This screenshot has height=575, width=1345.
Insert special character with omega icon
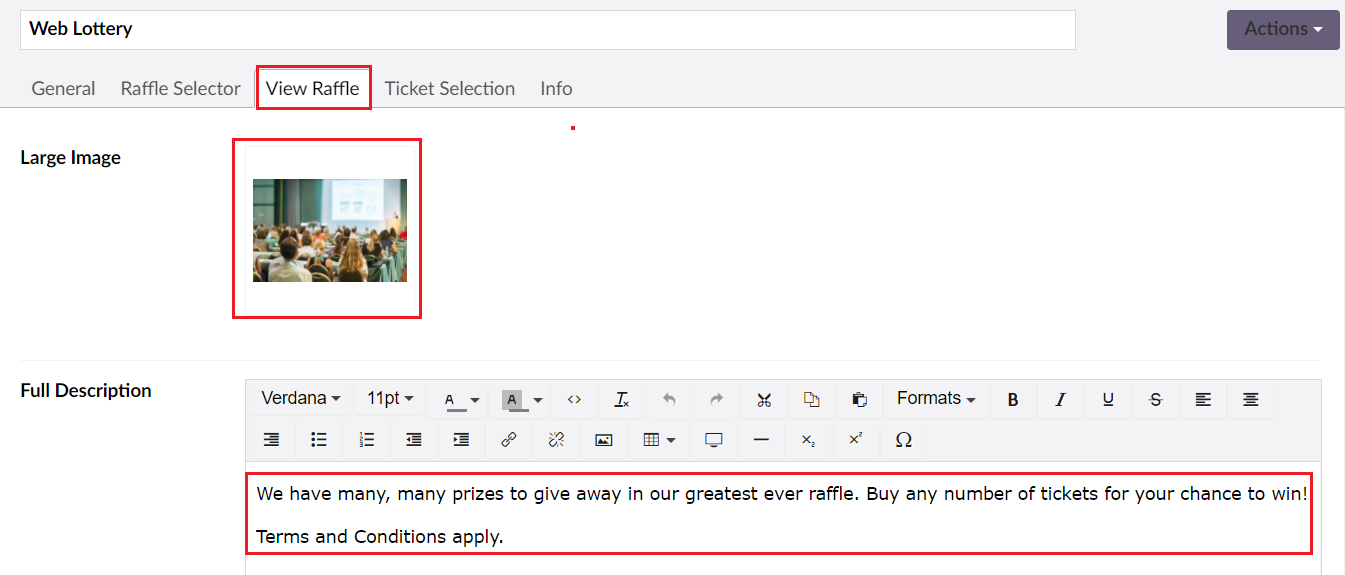[903, 439]
